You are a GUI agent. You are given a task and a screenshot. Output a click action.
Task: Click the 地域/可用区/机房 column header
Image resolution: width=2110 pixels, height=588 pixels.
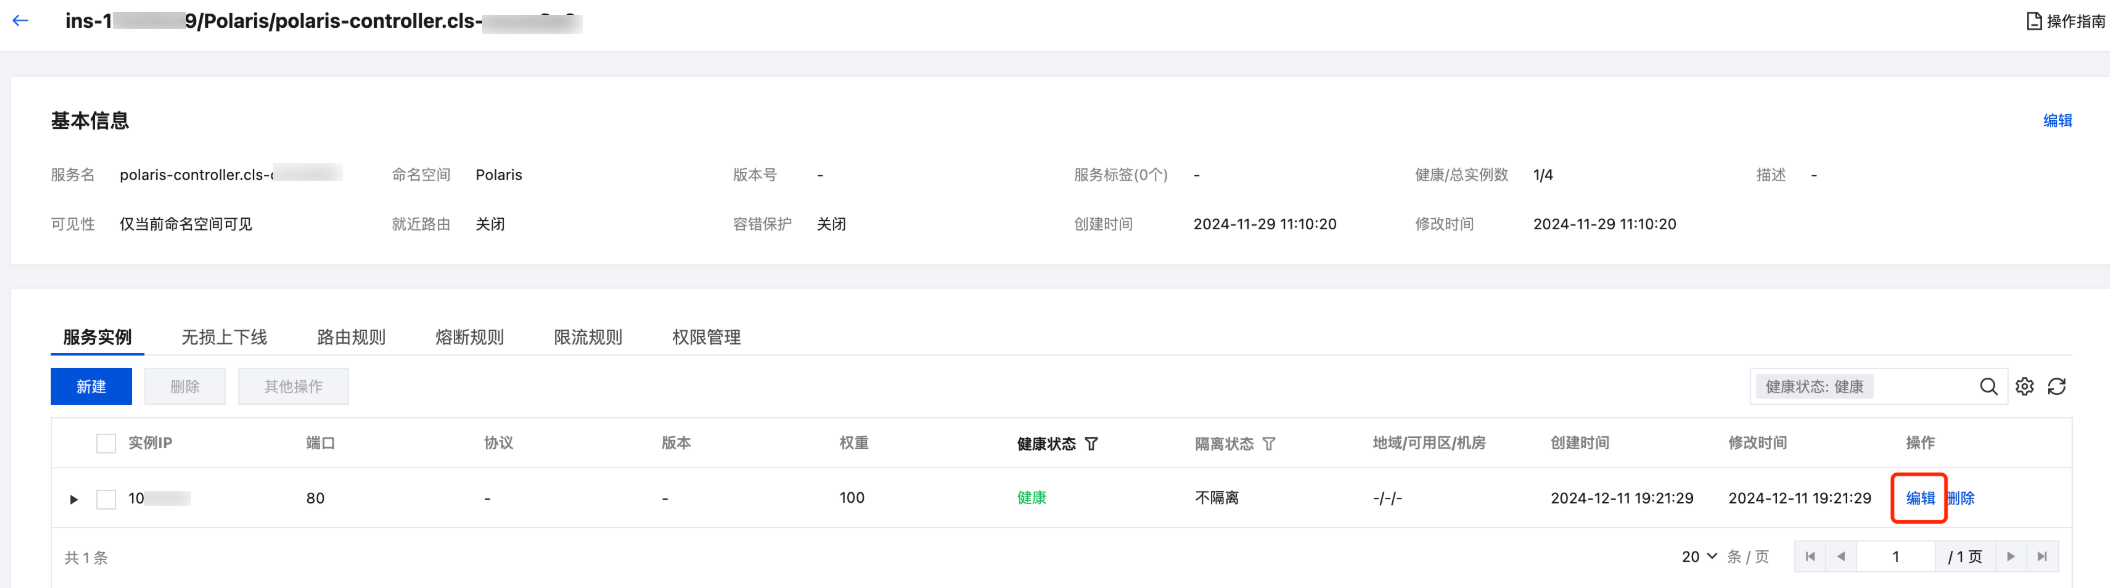pyautogui.click(x=1429, y=443)
